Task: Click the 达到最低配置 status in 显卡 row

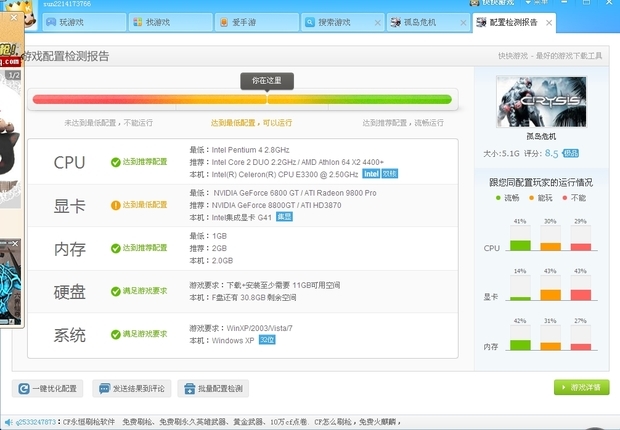Action: [x=145, y=205]
